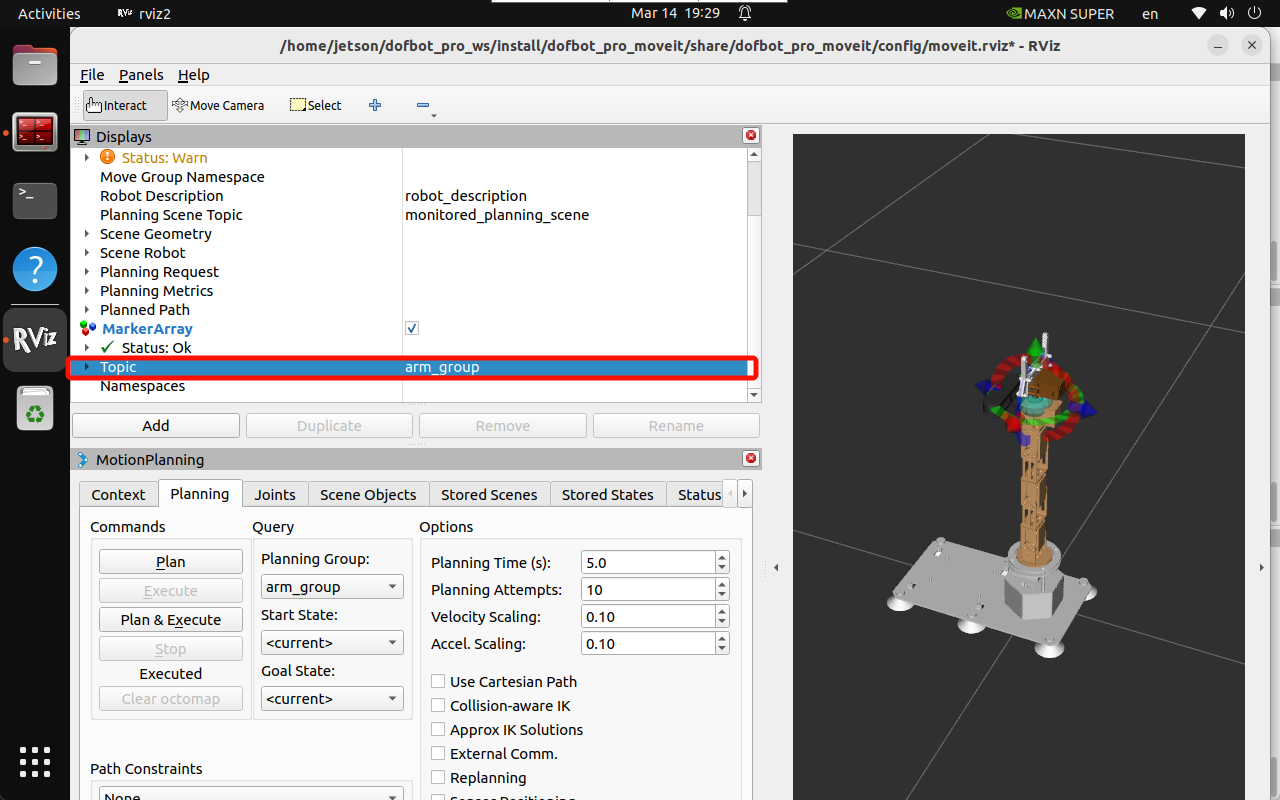Click the Displays panel monitor icon
This screenshot has height=800, width=1280.
[x=82, y=136]
